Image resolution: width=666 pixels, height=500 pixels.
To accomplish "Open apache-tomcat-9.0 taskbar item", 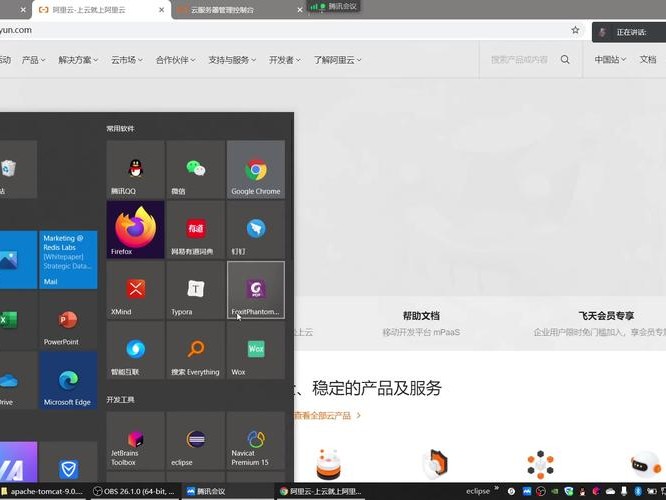I will coord(43,492).
